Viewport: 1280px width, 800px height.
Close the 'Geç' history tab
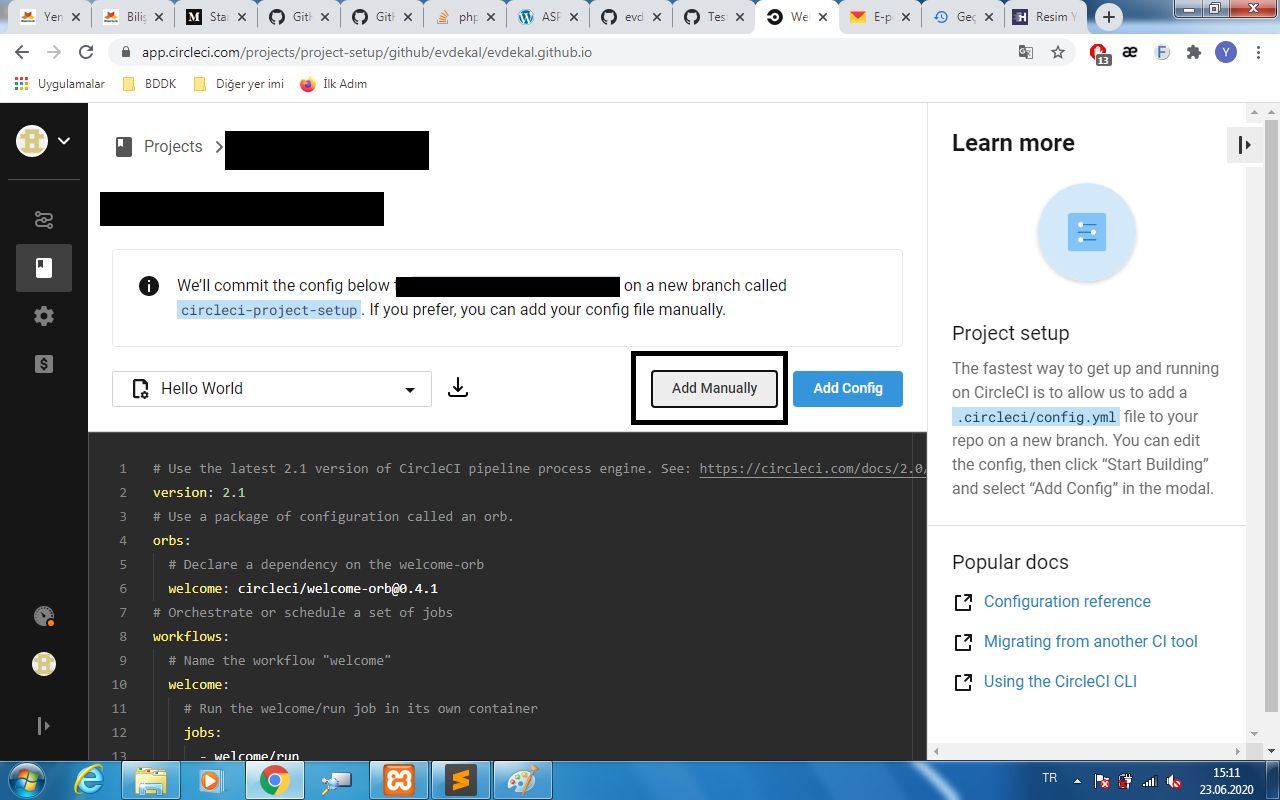(x=989, y=17)
